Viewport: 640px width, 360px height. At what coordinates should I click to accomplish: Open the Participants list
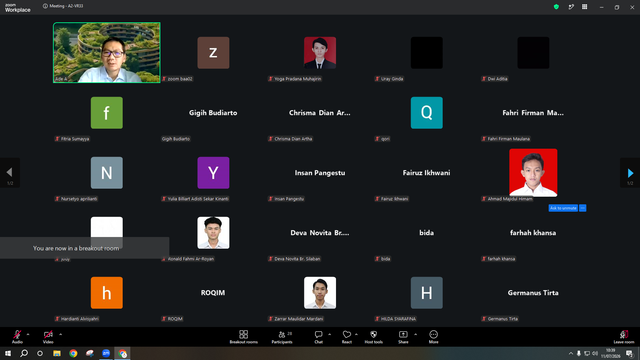[x=282, y=337]
